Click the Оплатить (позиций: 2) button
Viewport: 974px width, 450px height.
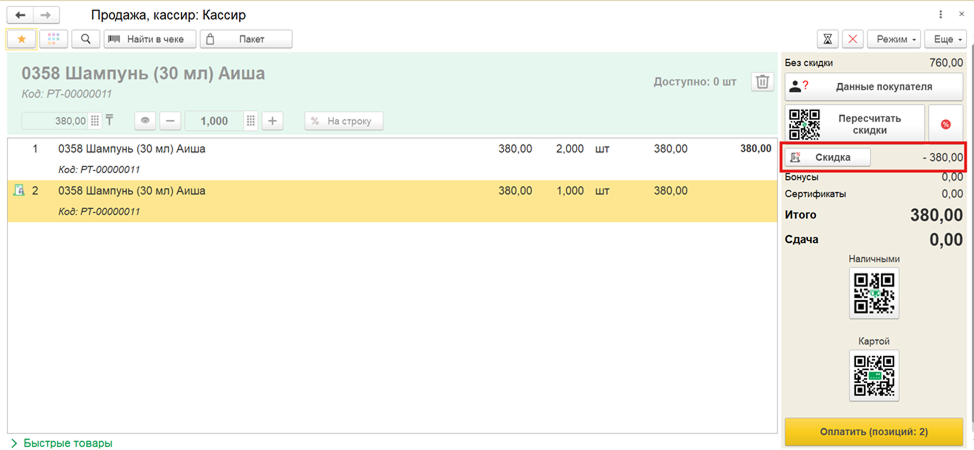click(874, 432)
